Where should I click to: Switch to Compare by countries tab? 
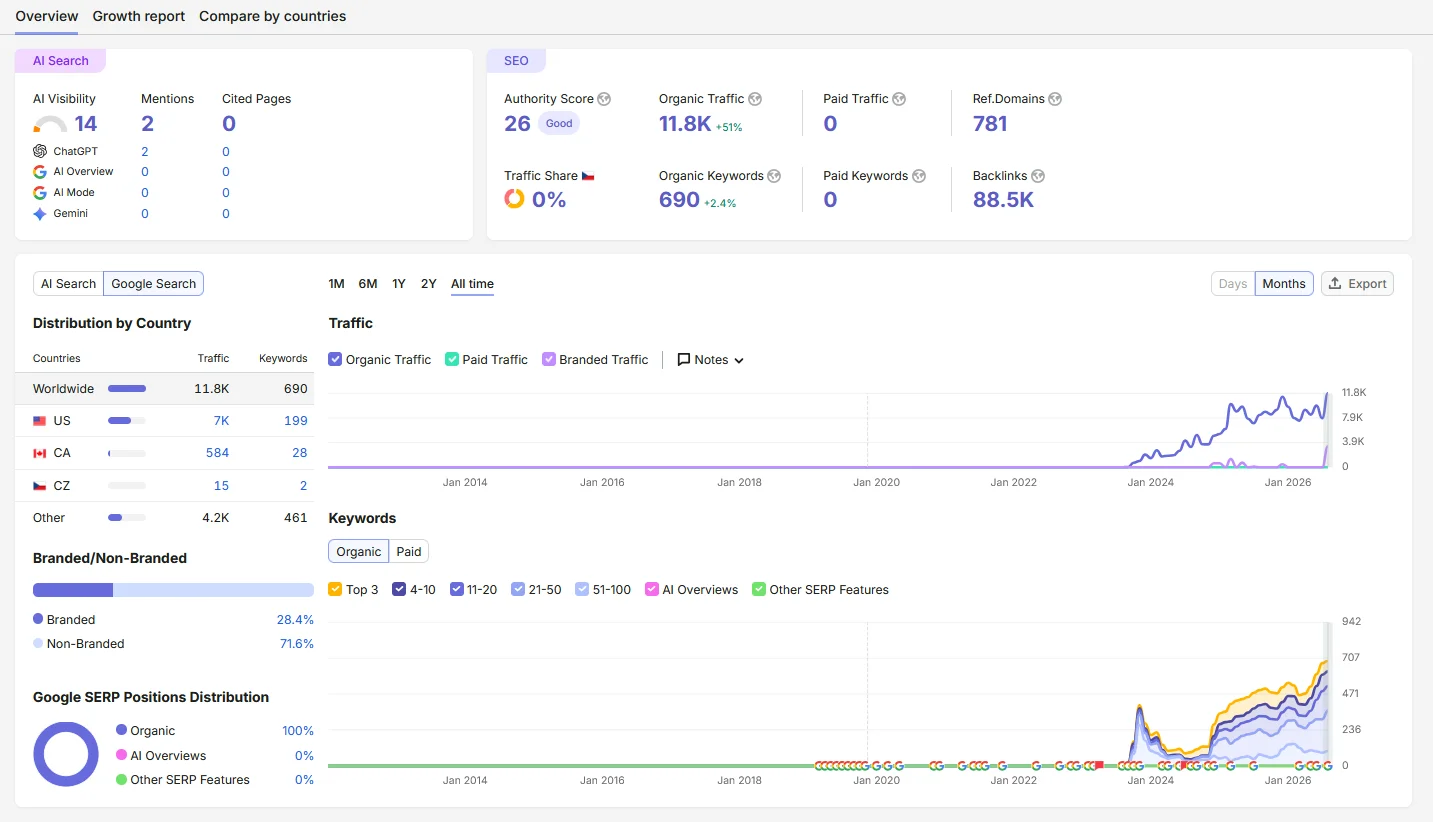[273, 16]
